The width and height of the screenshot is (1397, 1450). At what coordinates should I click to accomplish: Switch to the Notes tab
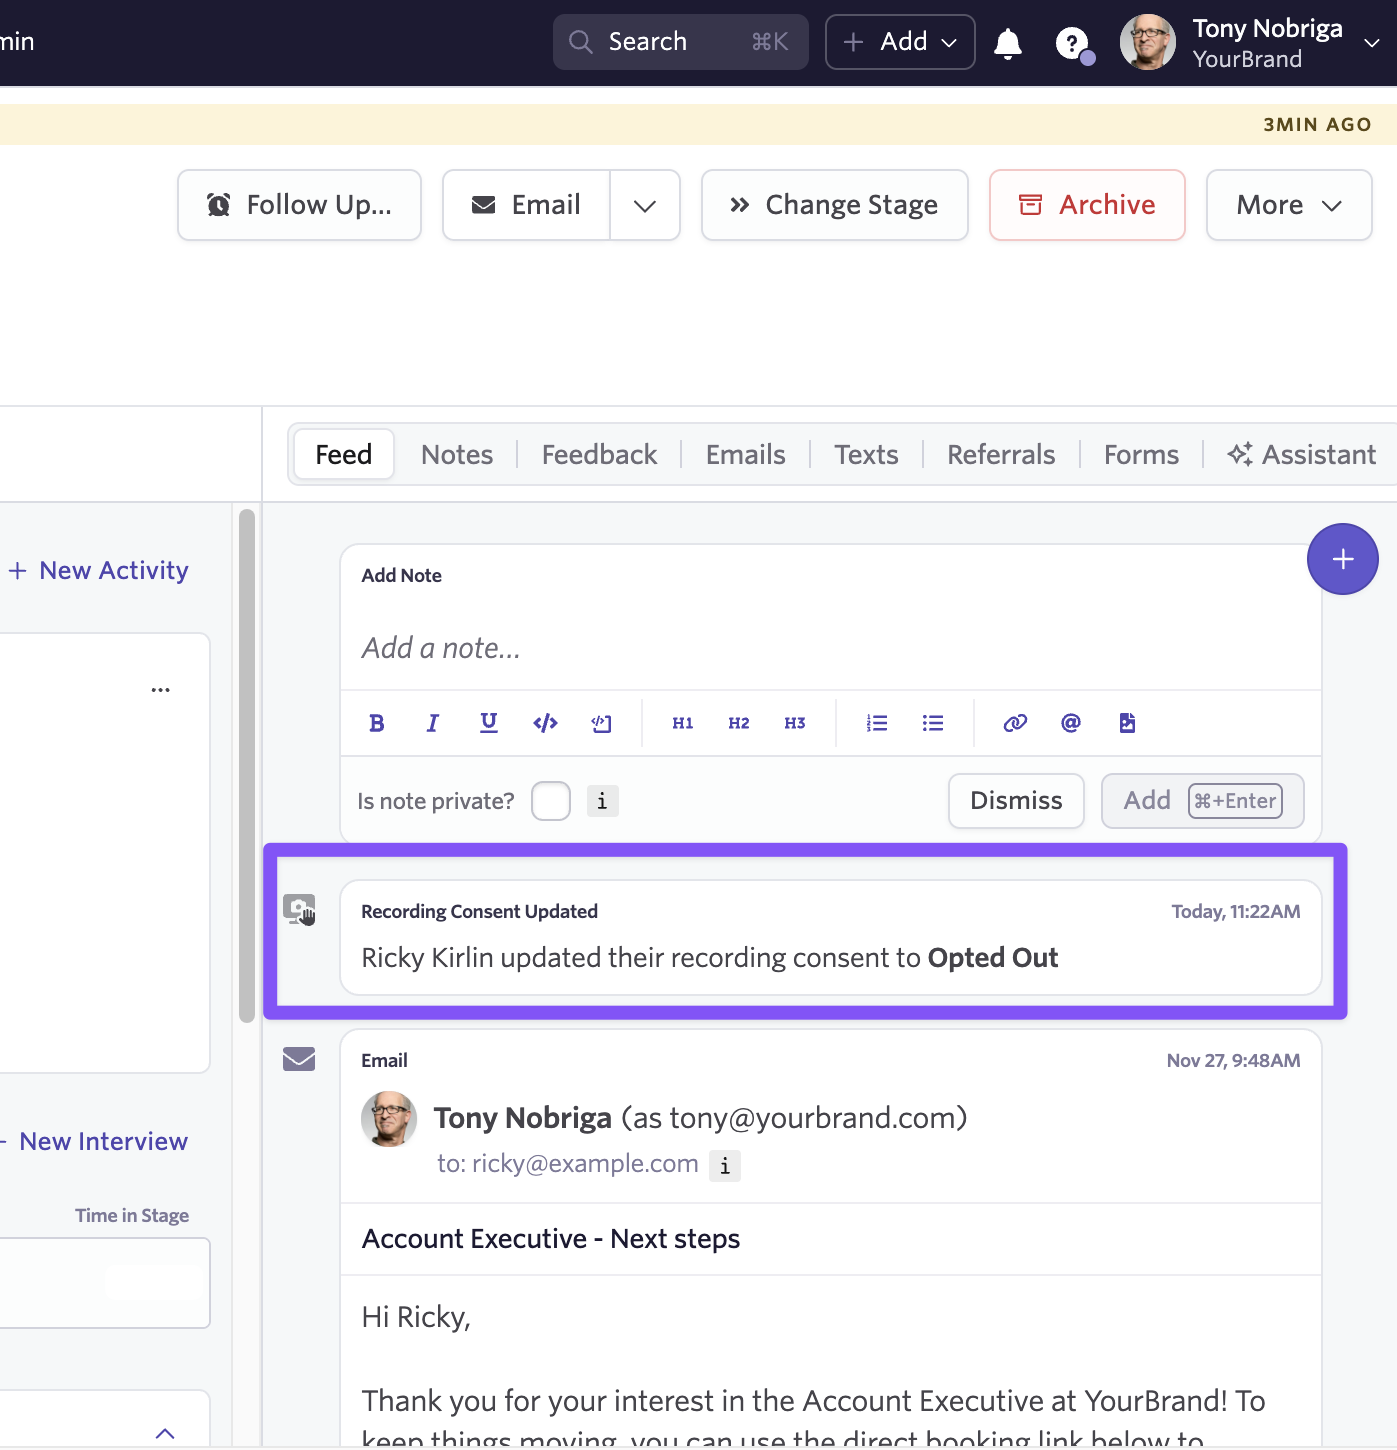click(457, 455)
